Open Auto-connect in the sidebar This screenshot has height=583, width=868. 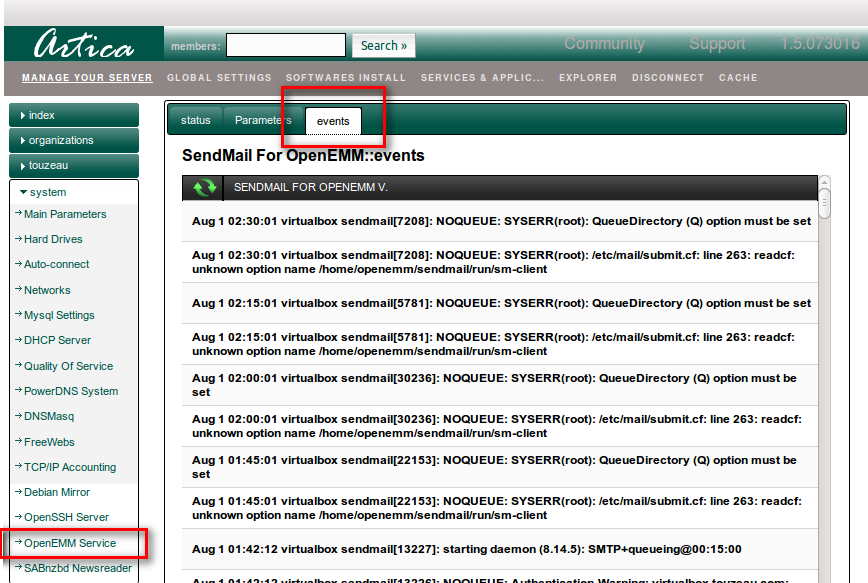(x=56, y=264)
